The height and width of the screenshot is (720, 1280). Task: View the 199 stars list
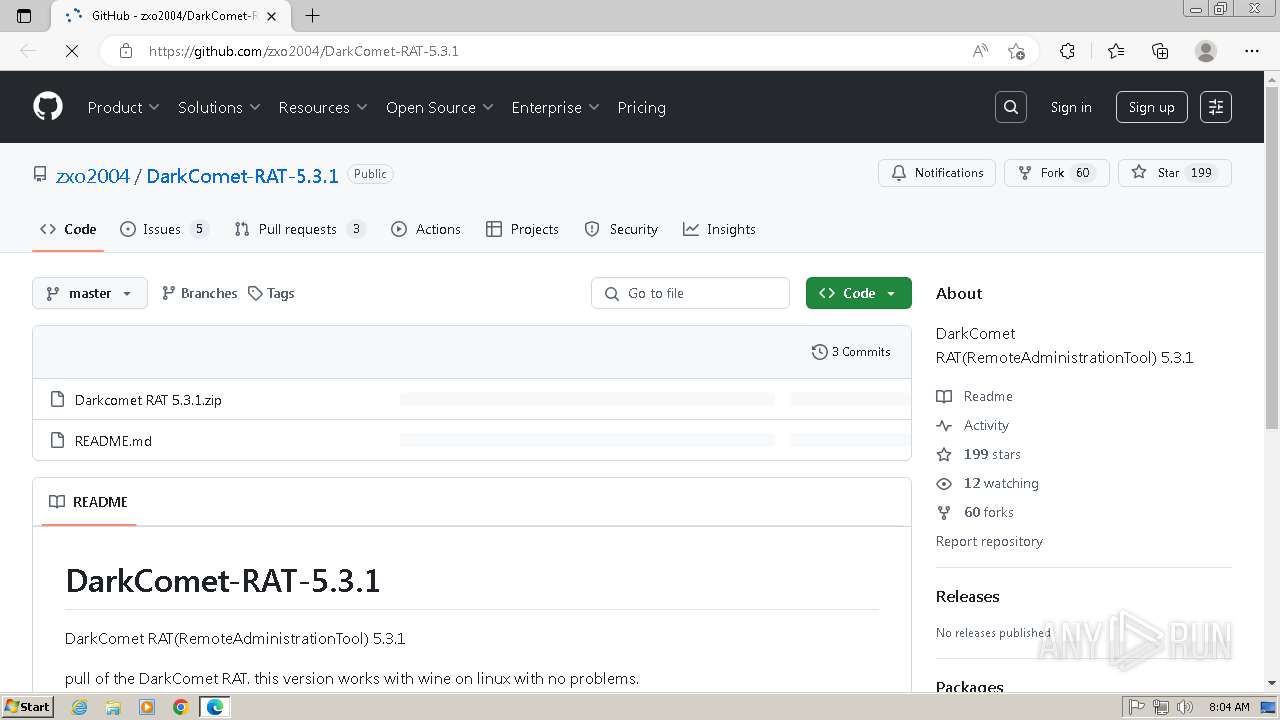[x=979, y=454]
